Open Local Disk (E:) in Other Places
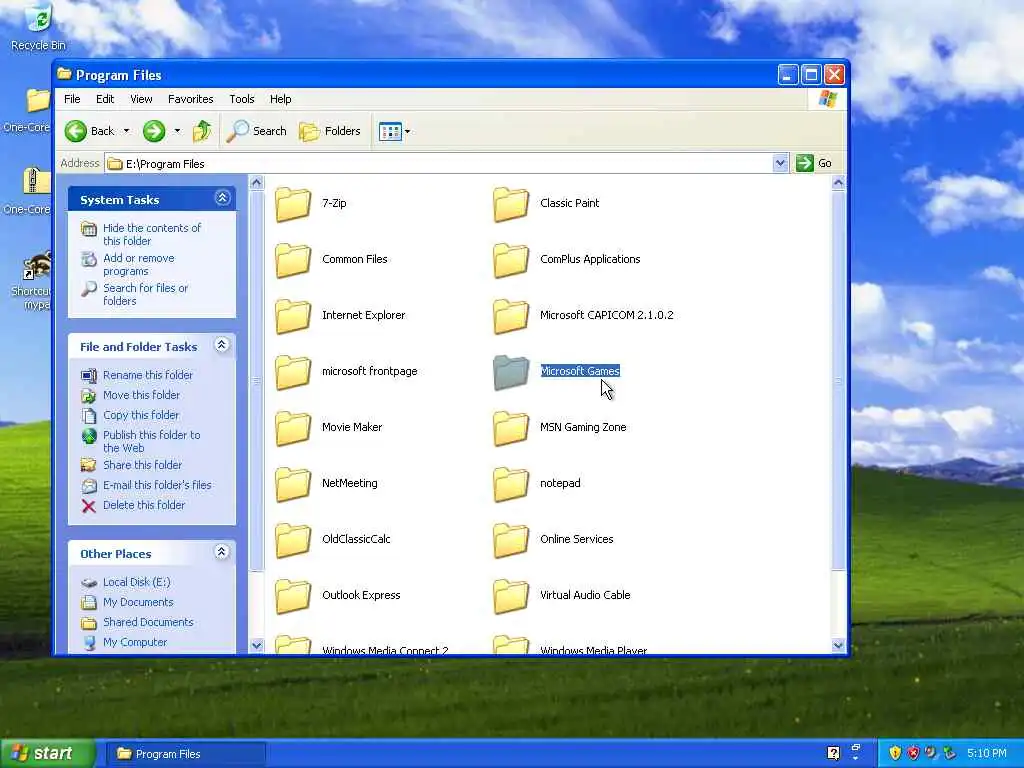Viewport: 1024px width, 768px height. tap(136, 583)
